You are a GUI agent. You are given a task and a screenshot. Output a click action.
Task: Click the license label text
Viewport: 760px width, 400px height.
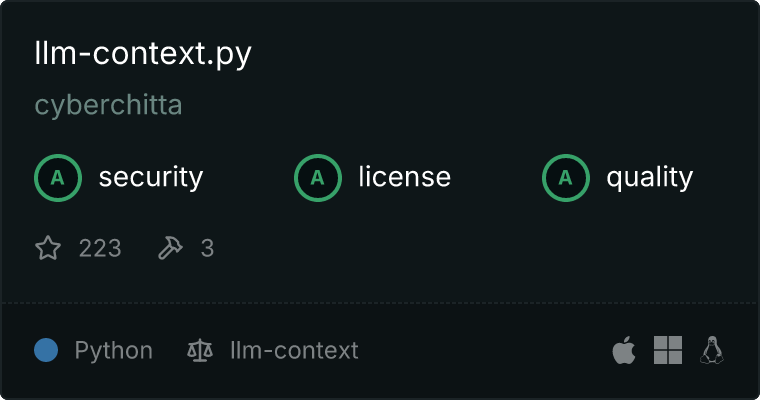point(405,176)
